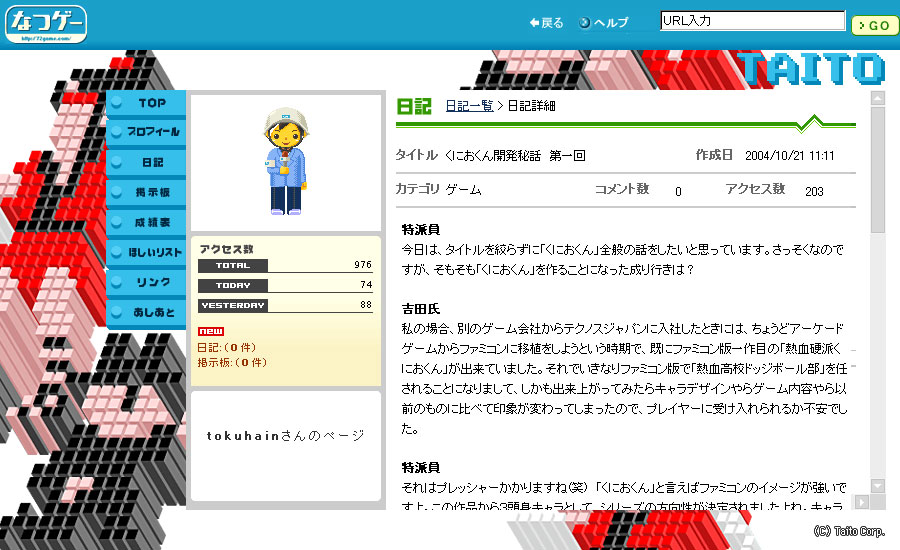Go back with the 戻る link

[x=546, y=23]
